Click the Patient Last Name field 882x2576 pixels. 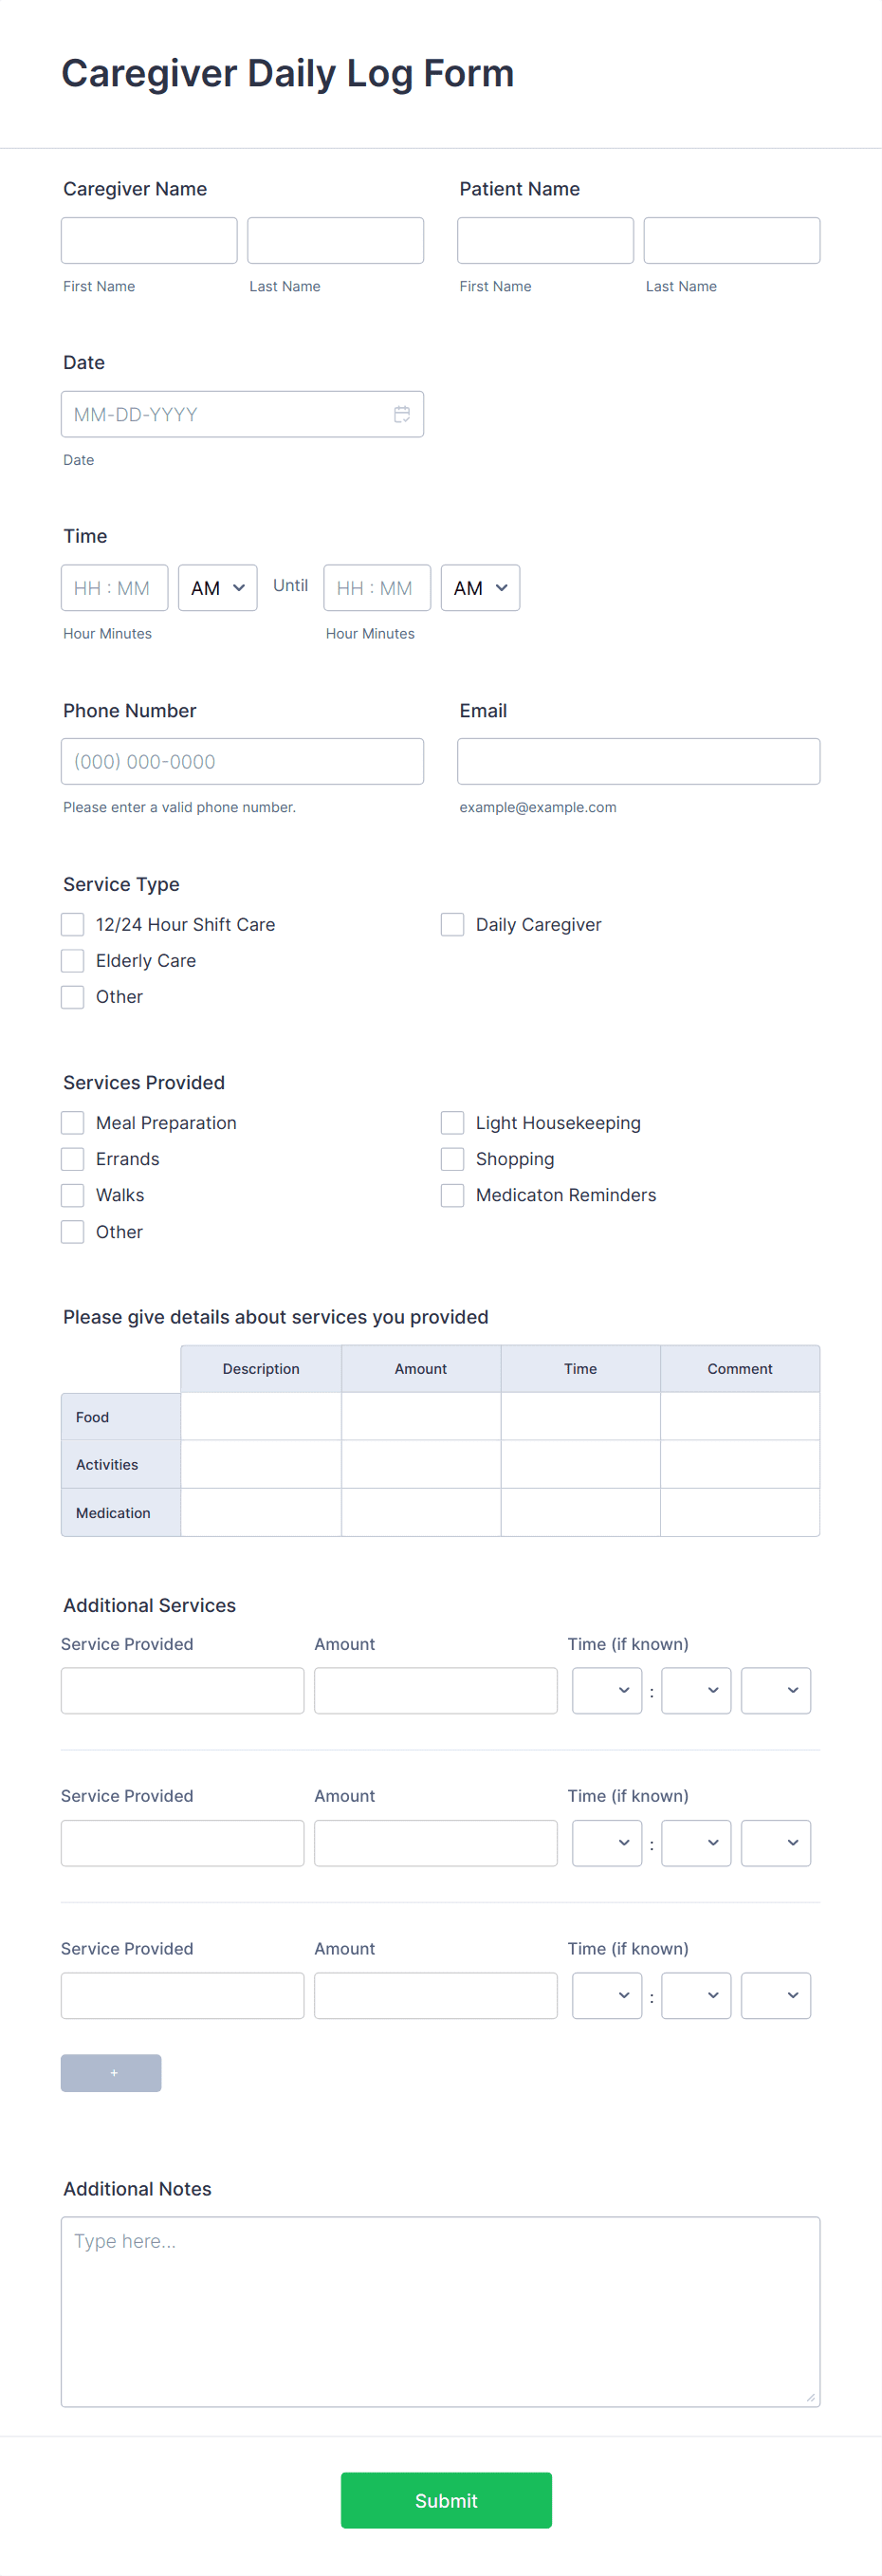click(731, 240)
